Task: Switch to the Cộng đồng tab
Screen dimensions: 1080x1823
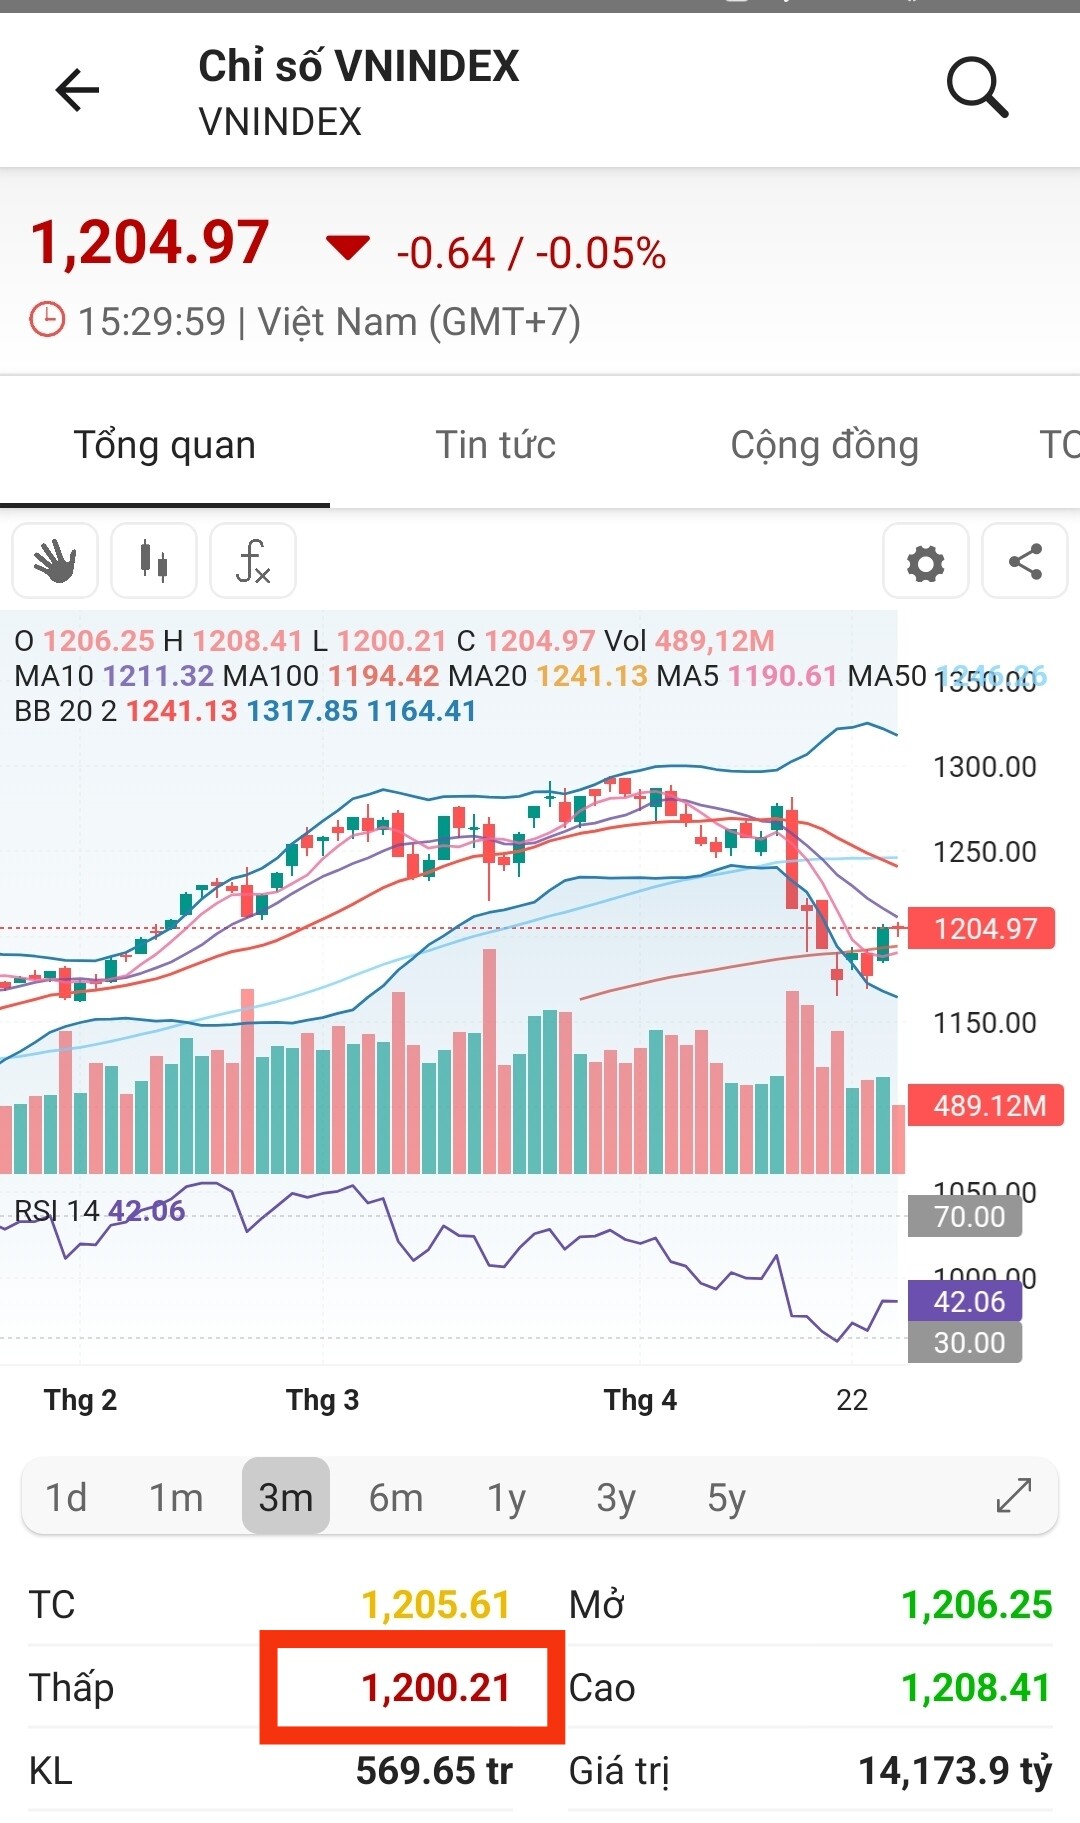Action: pos(824,445)
